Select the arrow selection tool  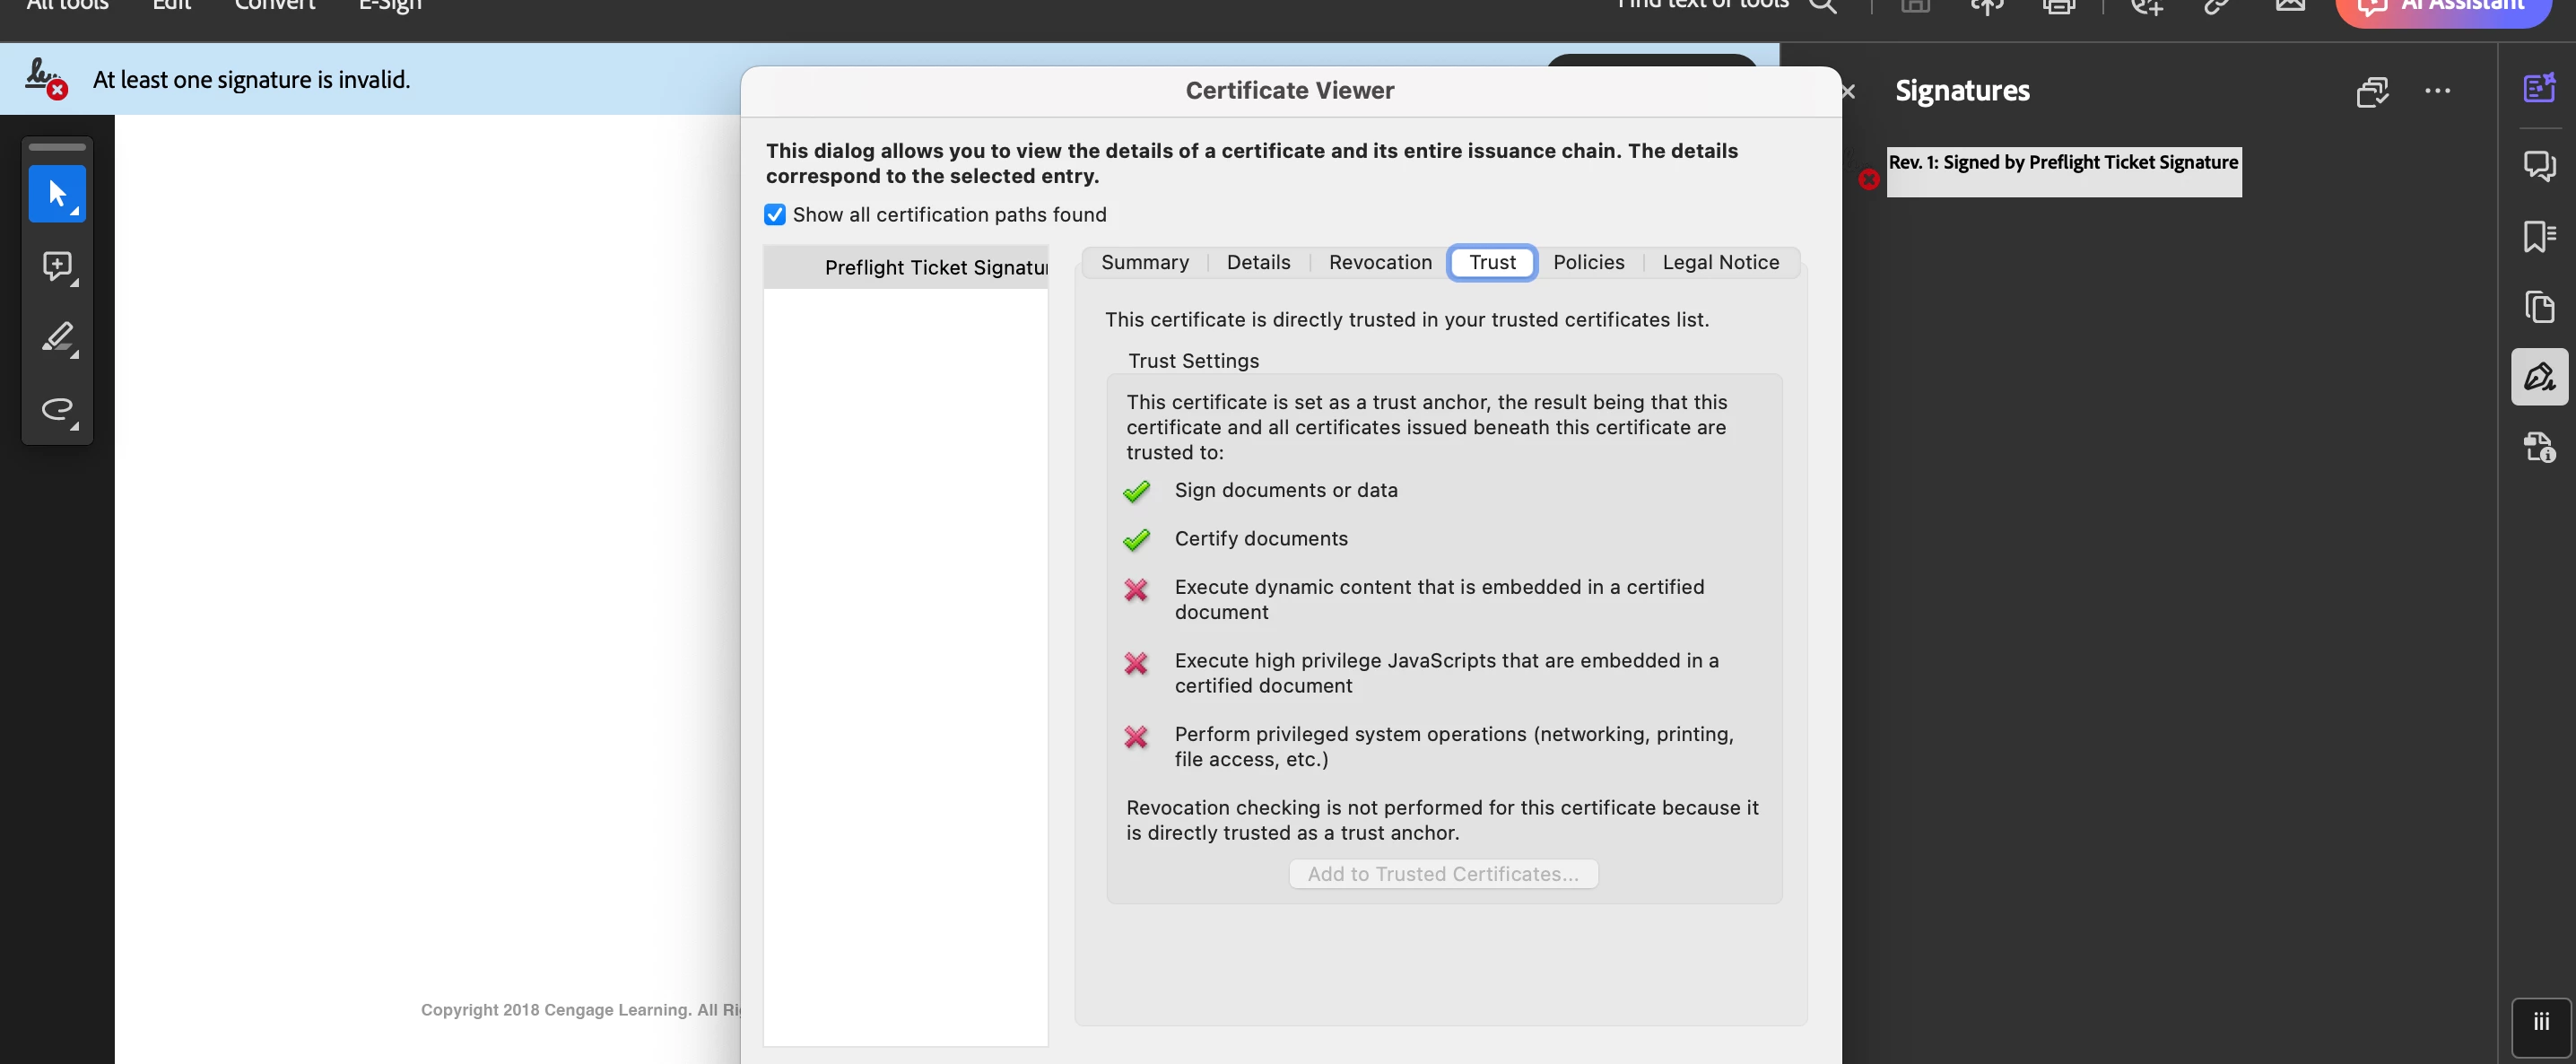click(57, 193)
